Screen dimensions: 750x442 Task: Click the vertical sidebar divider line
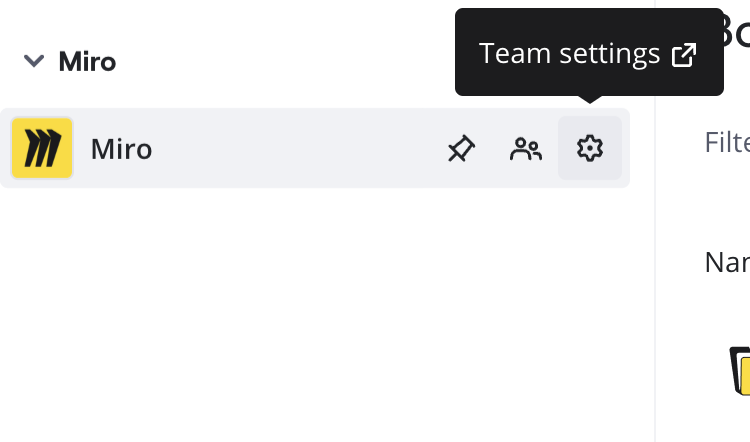[655, 300]
